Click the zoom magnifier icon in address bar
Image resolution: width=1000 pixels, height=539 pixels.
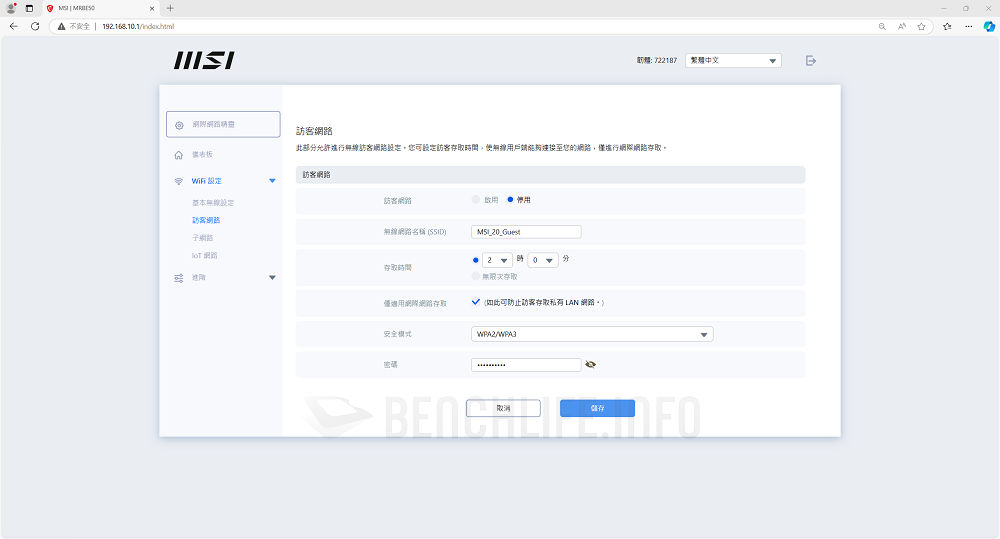pyautogui.click(x=882, y=26)
